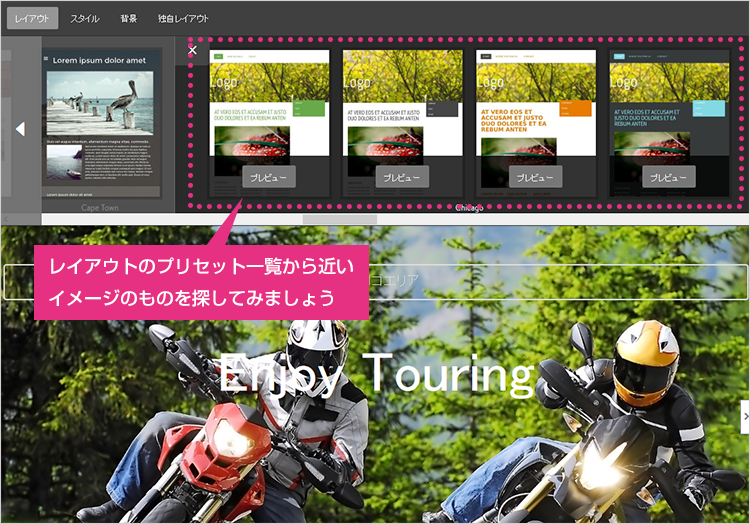Image resolution: width=750 pixels, height=524 pixels.
Task: Click the Chicago layout name label
Action: click(469, 207)
